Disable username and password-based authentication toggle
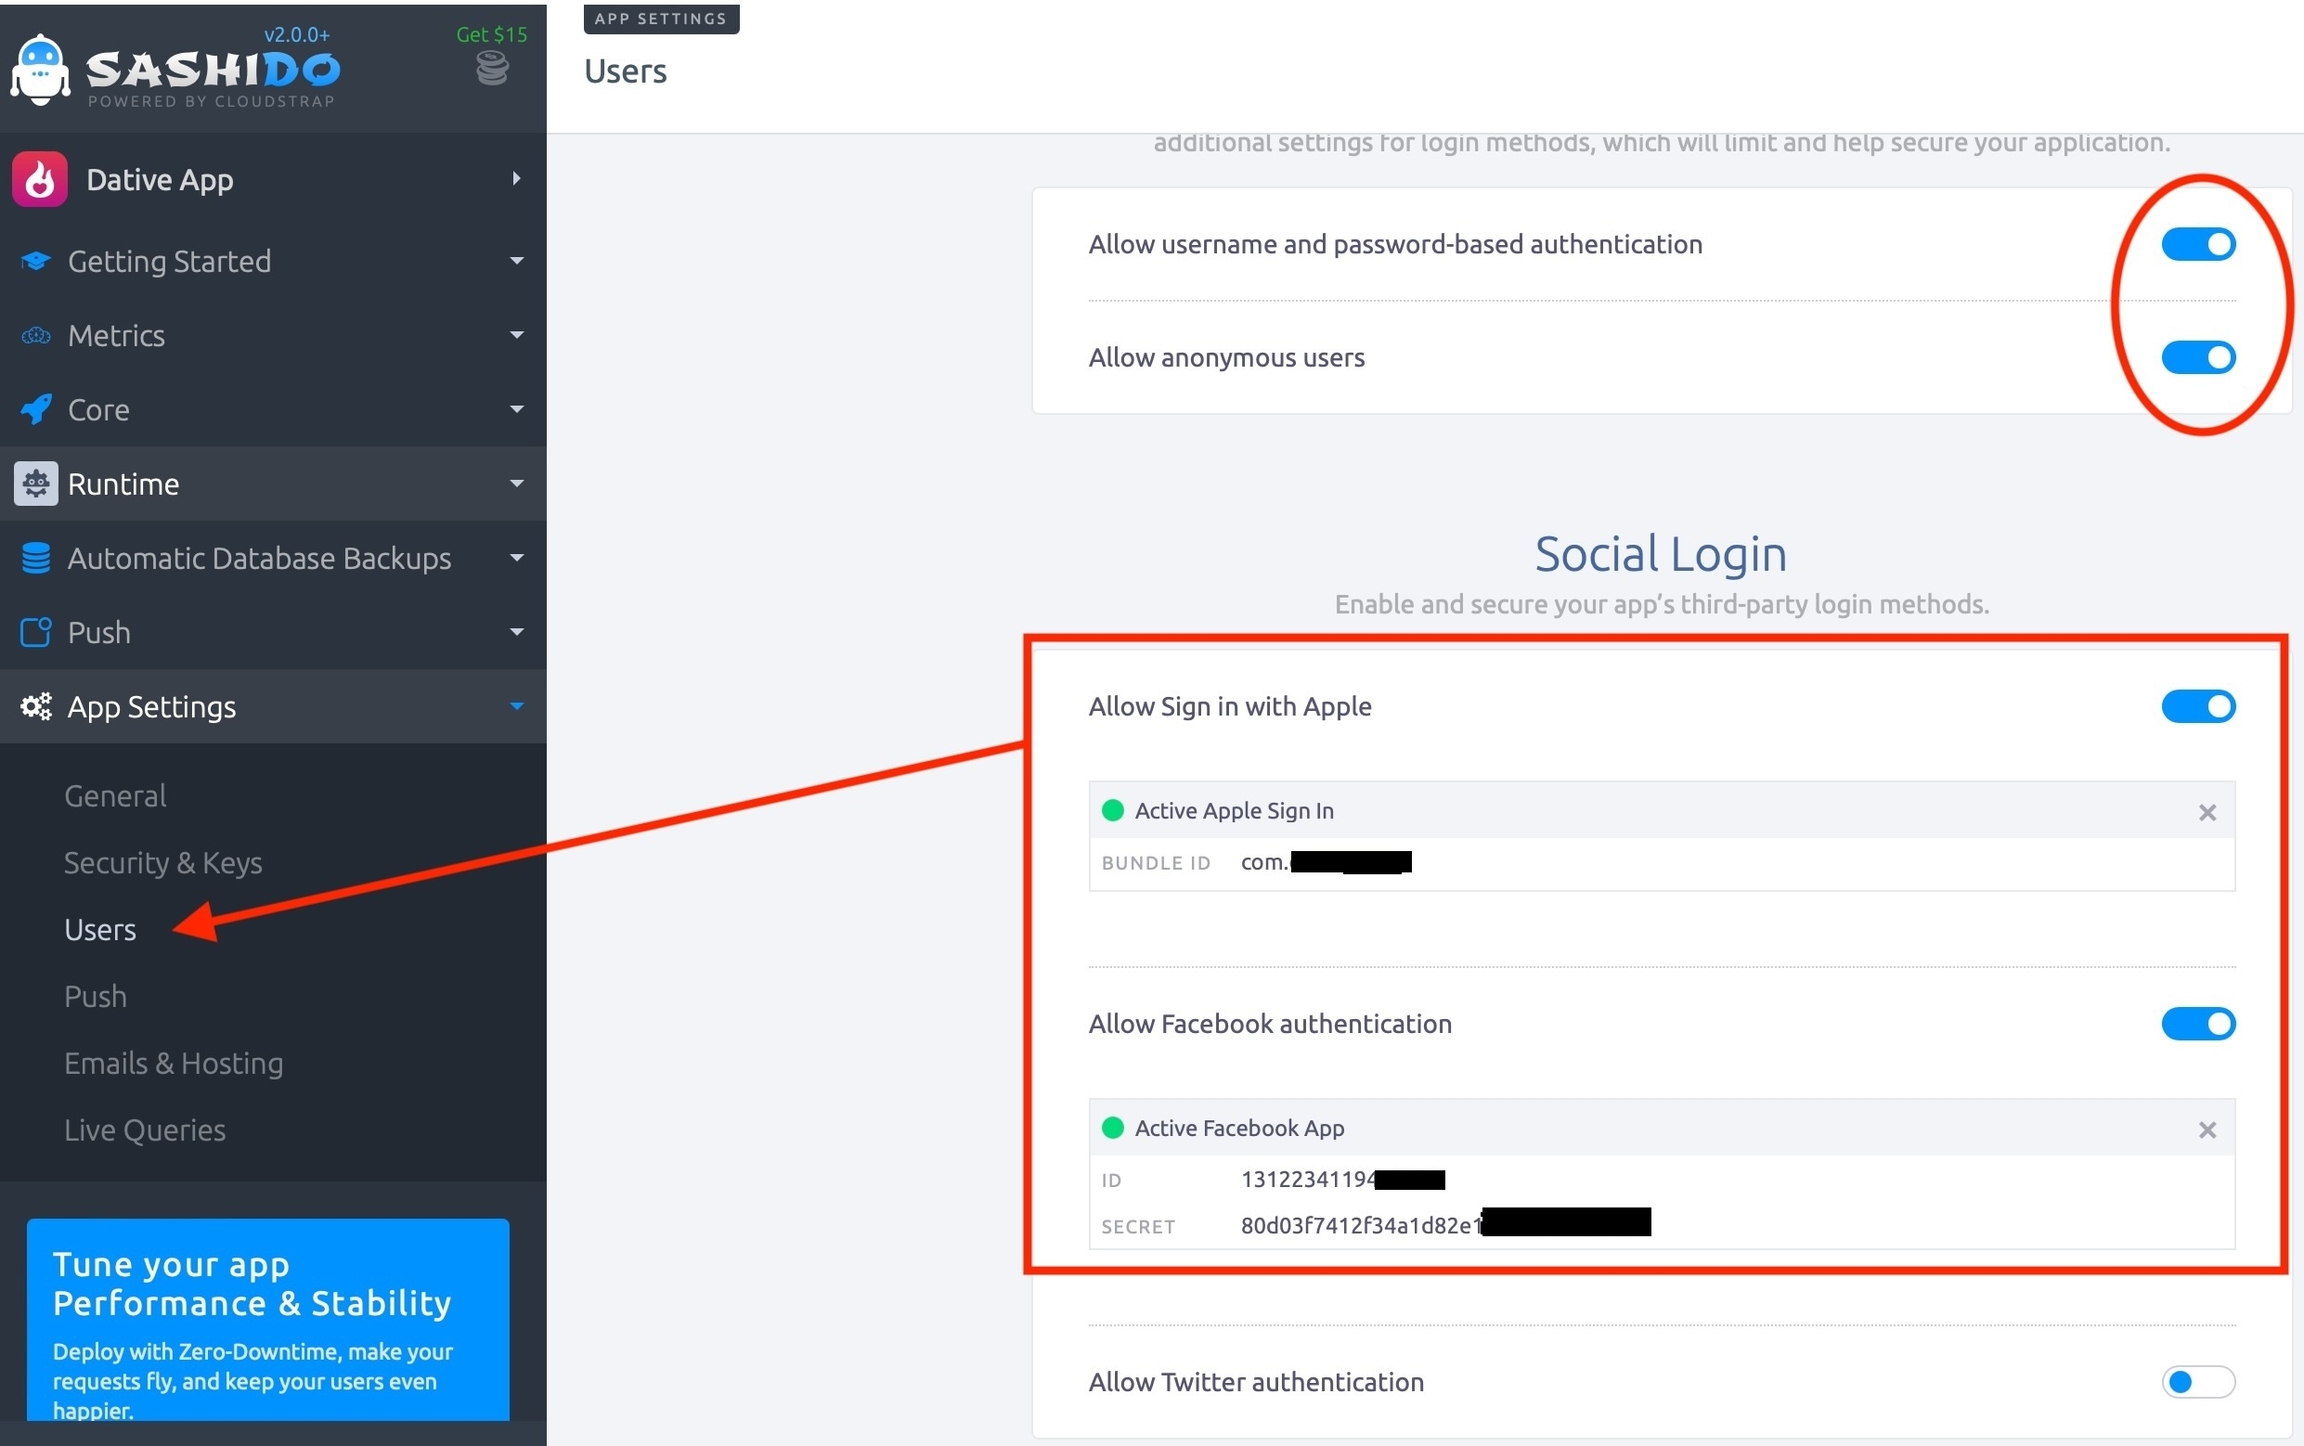 click(x=2197, y=244)
